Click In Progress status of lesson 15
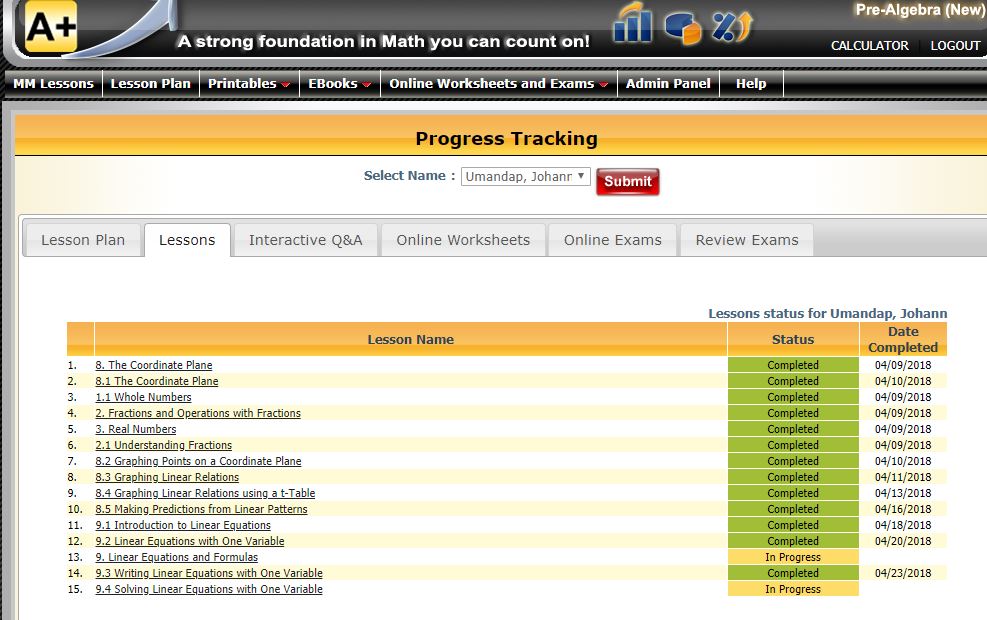This screenshot has height=620, width=987. coord(793,589)
